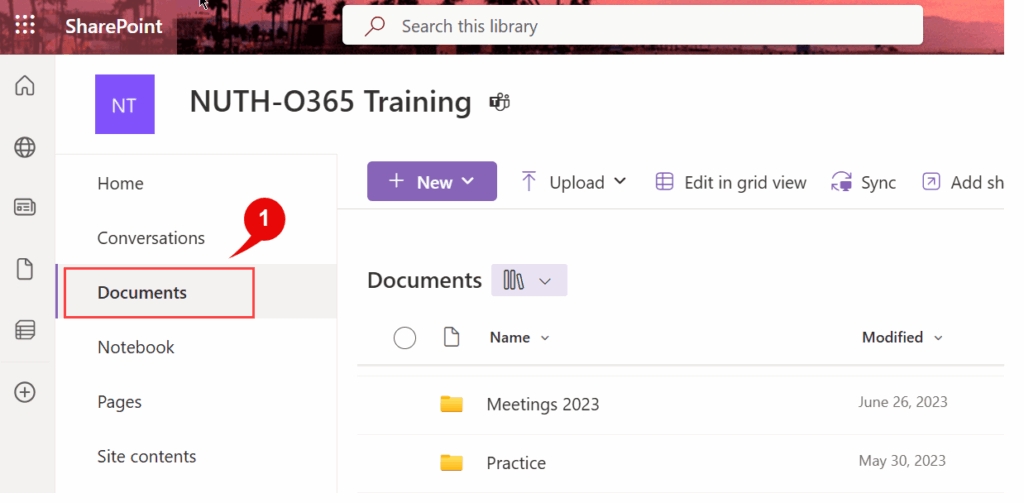This screenshot has height=503, width=1024.
Task: Click the Sync button
Action: pyautogui.click(x=864, y=182)
